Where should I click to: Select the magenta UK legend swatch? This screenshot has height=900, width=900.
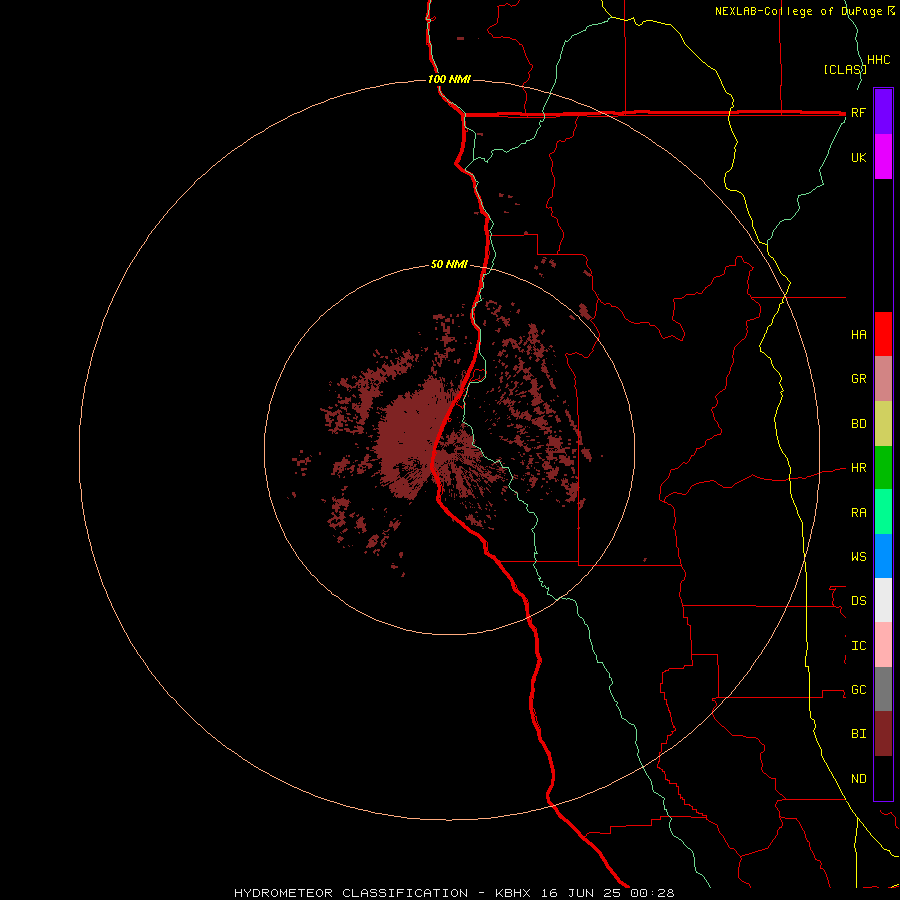pos(883,157)
